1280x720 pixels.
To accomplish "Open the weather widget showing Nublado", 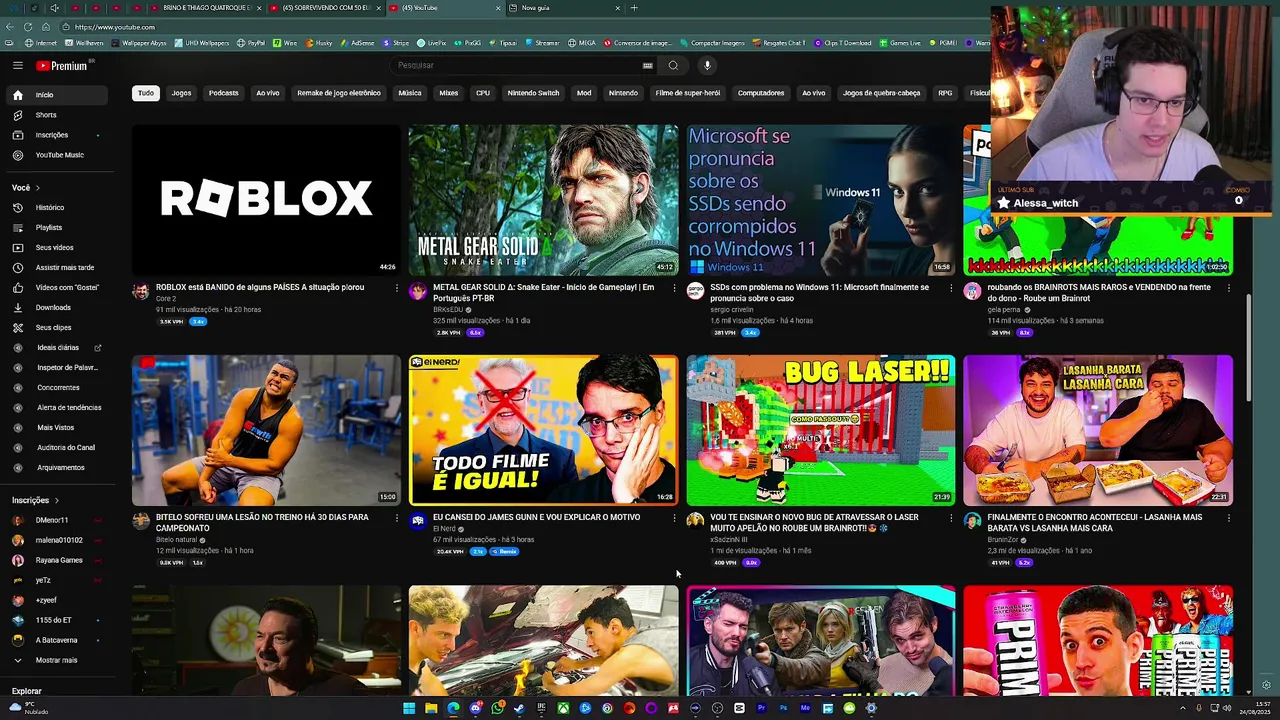I will [x=28, y=708].
